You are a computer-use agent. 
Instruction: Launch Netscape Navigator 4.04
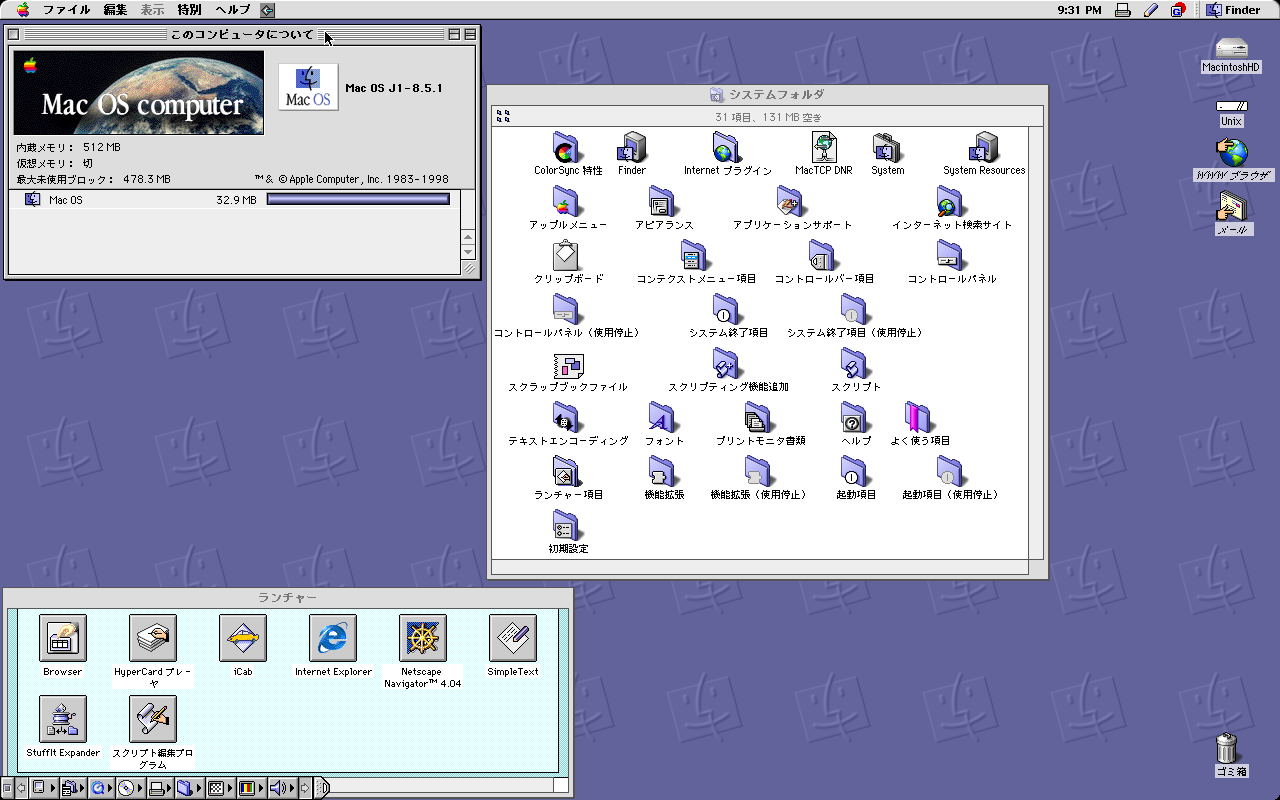tap(423, 638)
